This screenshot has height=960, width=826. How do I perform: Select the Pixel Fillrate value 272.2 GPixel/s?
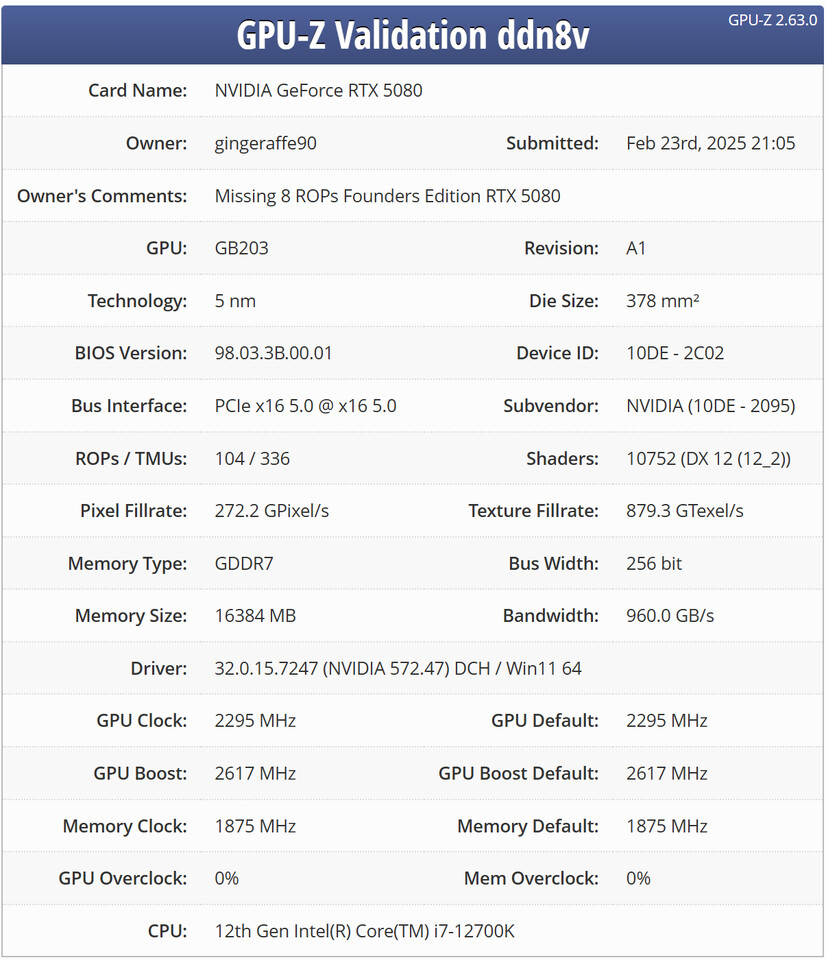272,511
